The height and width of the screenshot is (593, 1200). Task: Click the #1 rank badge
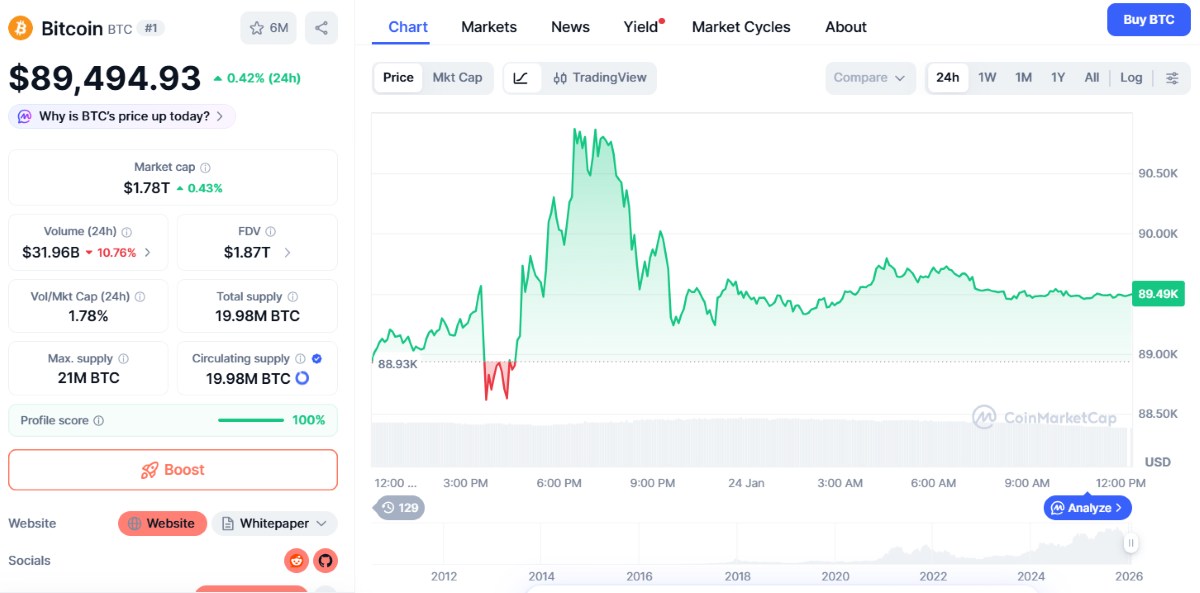click(151, 28)
